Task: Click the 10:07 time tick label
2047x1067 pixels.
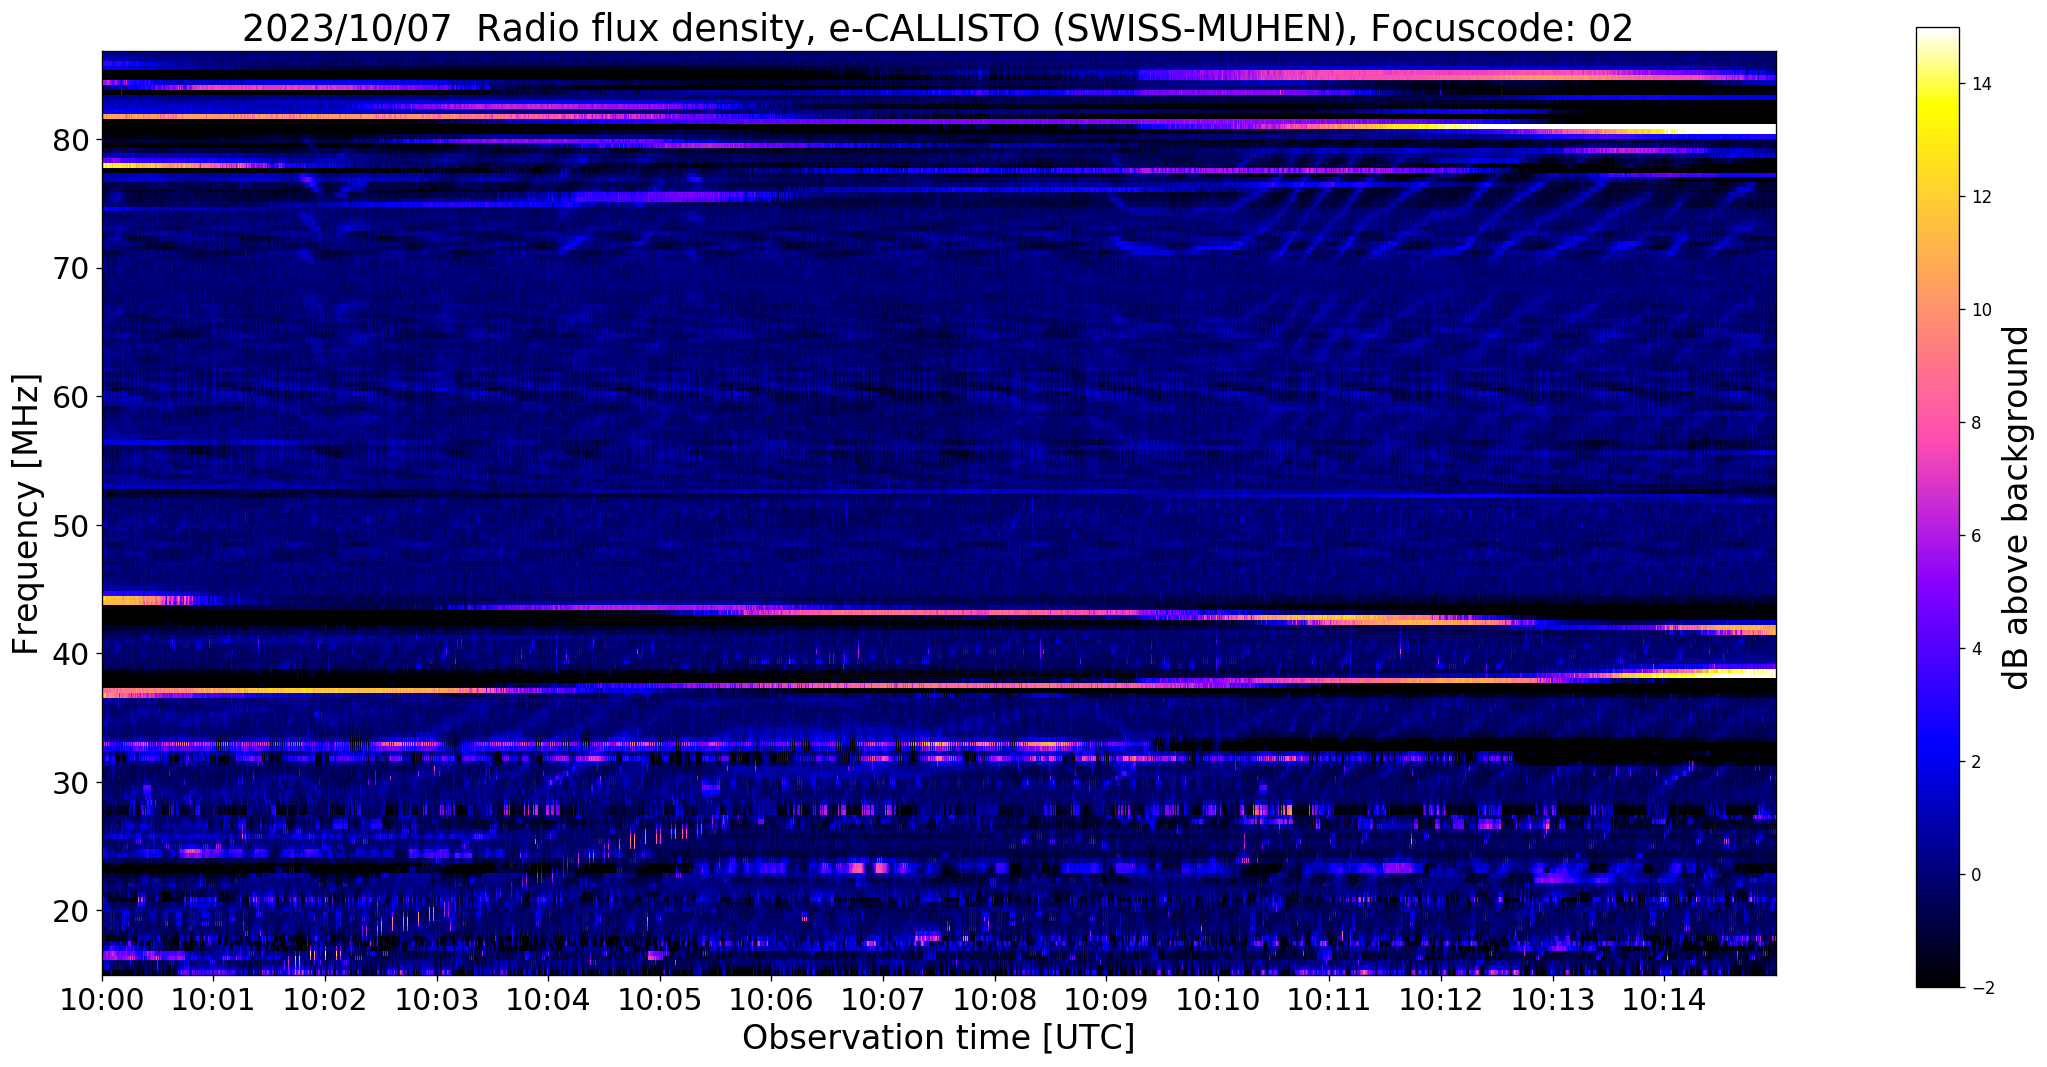Action: pos(882,999)
